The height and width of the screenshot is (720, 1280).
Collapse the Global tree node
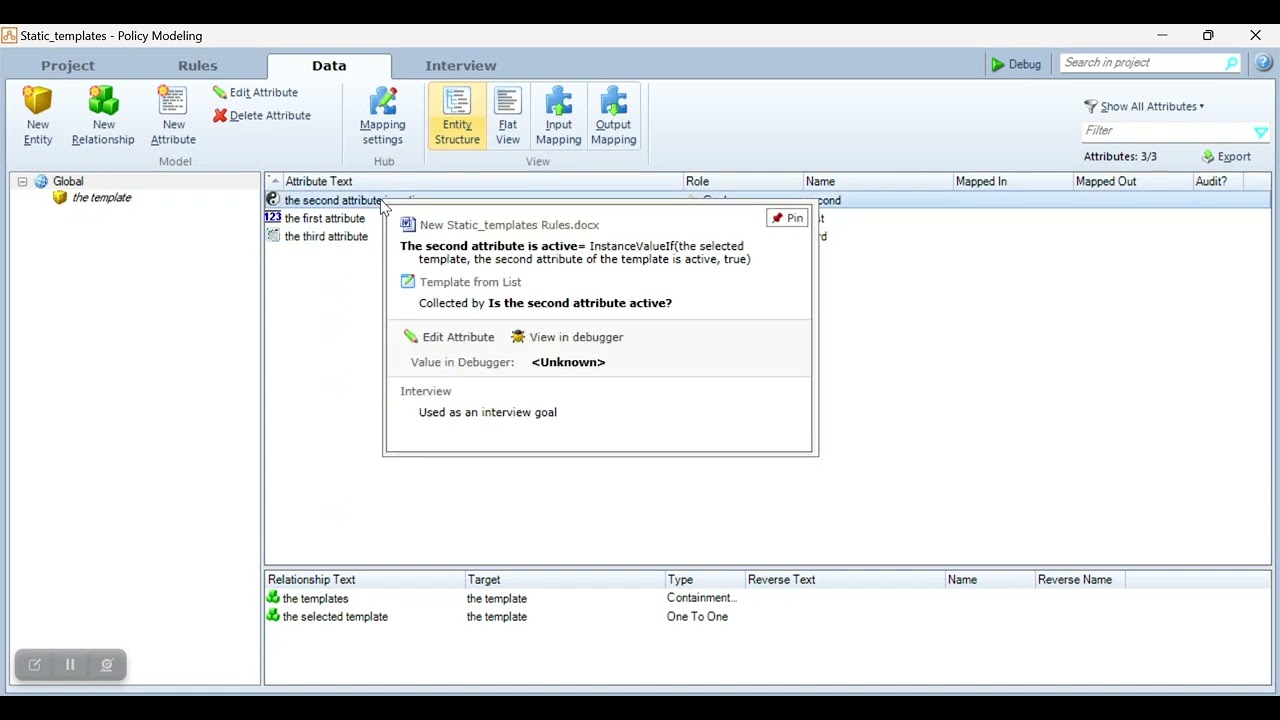pyautogui.click(x=22, y=182)
